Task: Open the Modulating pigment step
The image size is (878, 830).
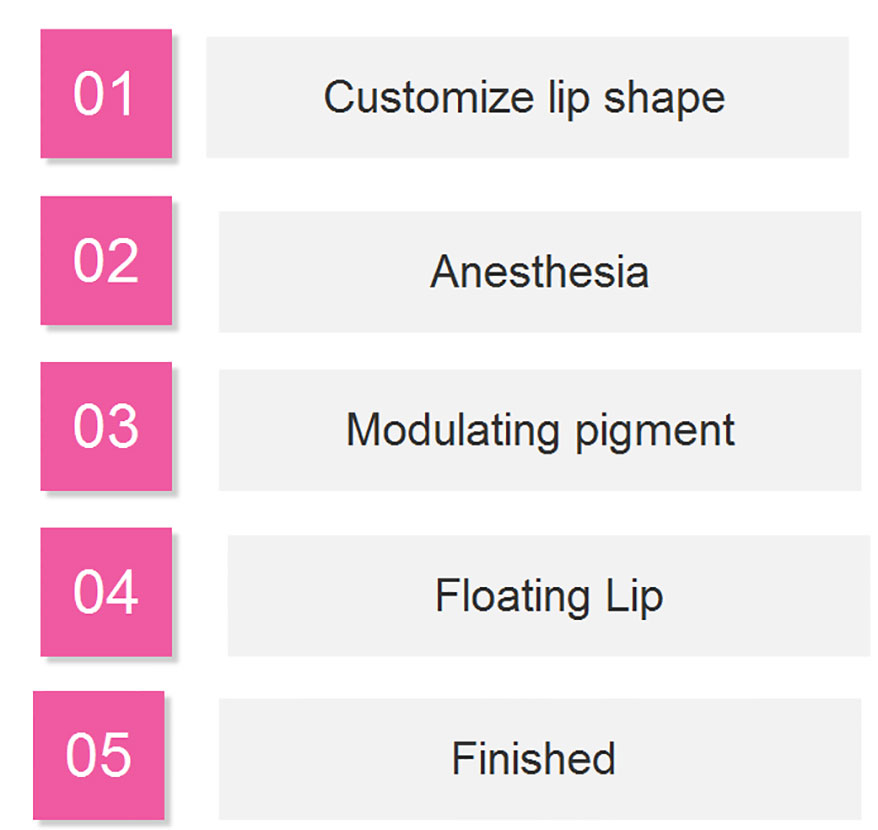Action: [540, 430]
